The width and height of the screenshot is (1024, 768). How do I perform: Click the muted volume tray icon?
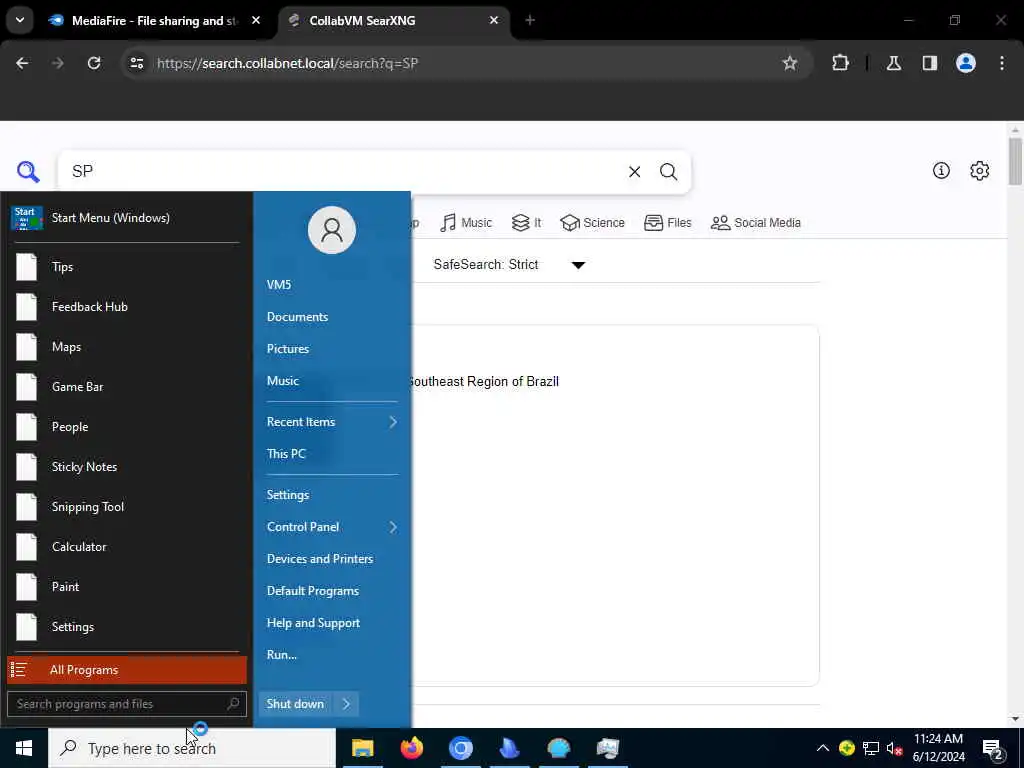point(894,748)
